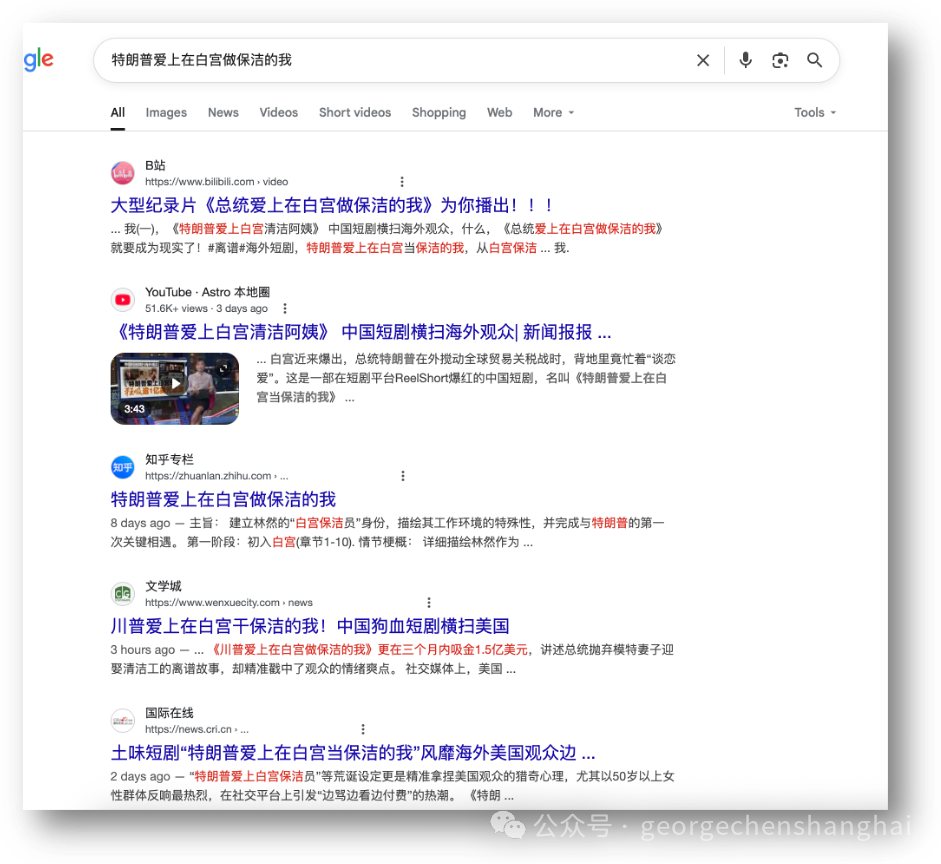Open more options for news.cri.cn result
Image resolution: width=941 pixels, height=864 pixels.
pos(363,729)
